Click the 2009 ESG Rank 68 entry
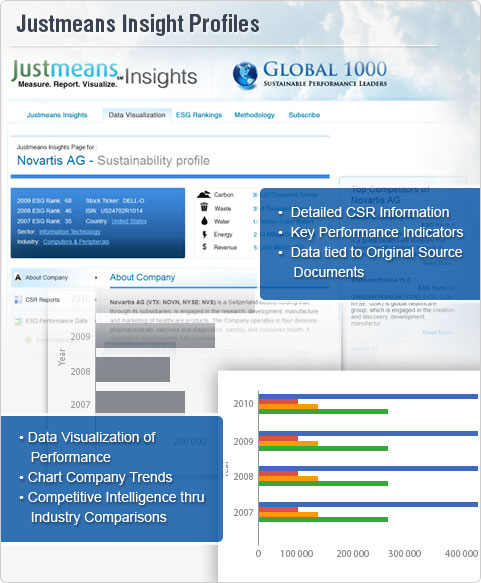Viewport: 481px width, 583px height. [x=44, y=201]
